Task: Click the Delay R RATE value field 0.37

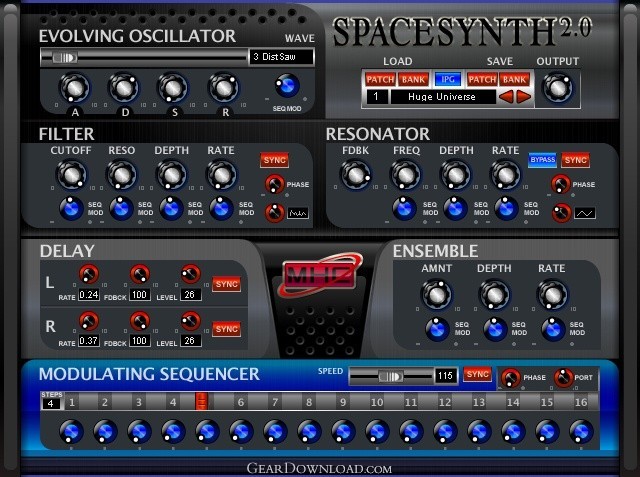Action: 89,340
